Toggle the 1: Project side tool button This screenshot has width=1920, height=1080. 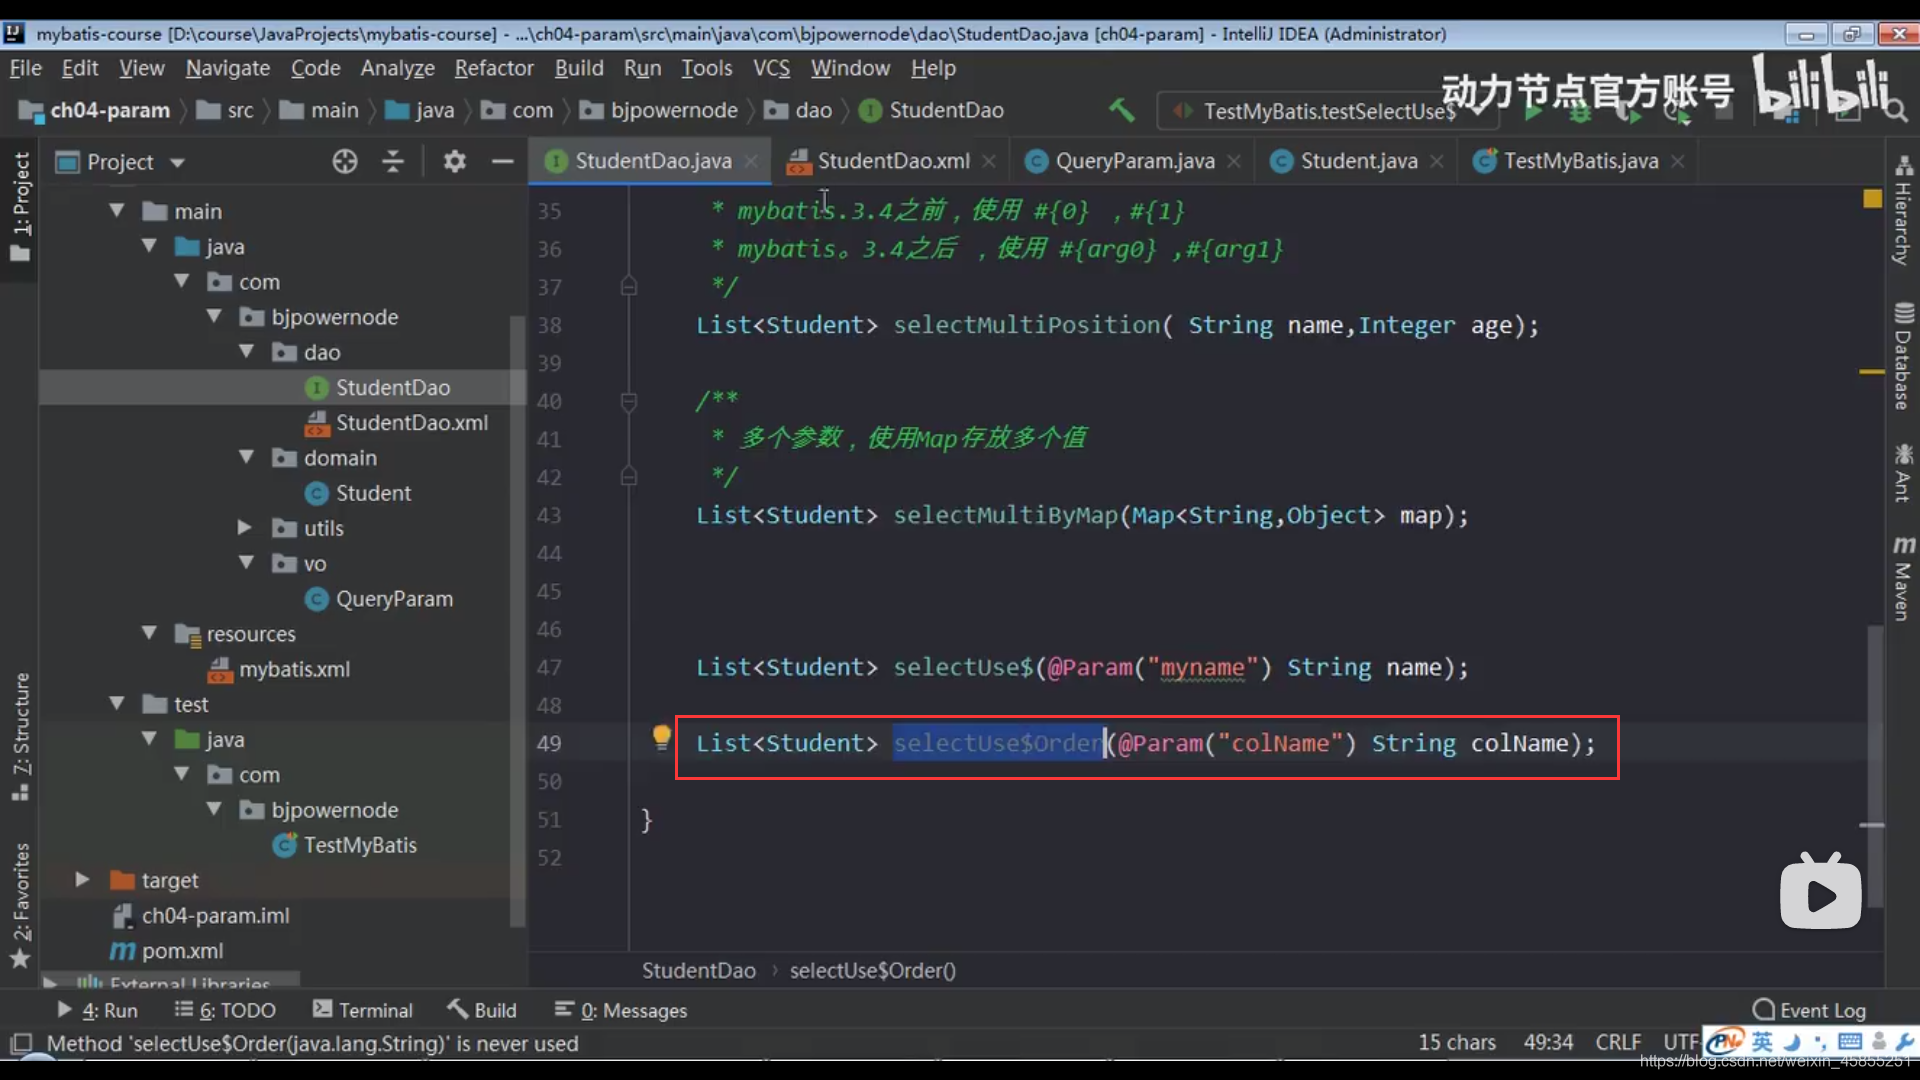(20, 206)
